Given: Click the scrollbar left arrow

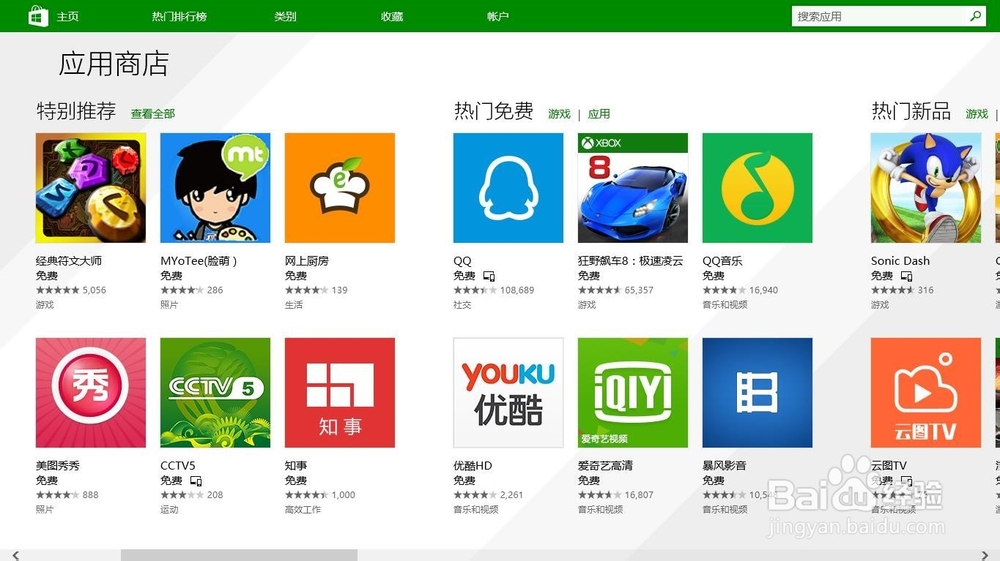Looking at the screenshot, I should 16,555.
